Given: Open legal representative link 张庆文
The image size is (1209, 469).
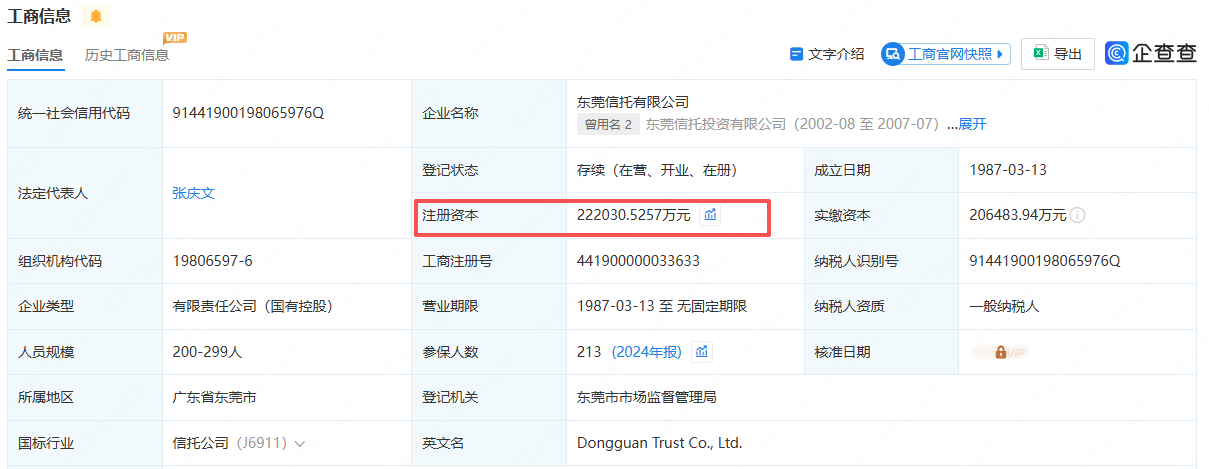Looking at the screenshot, I should coord(193,193).
